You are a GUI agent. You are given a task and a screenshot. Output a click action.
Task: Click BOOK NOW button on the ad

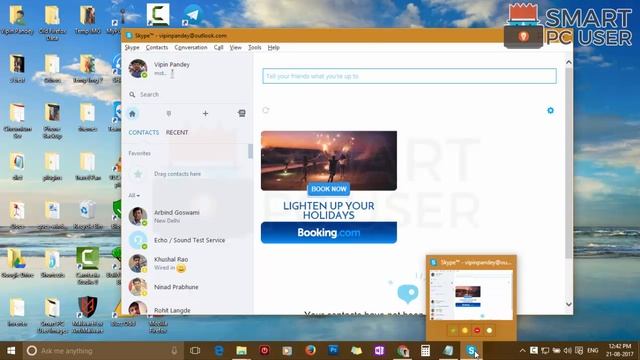click(x=329, y=189)
